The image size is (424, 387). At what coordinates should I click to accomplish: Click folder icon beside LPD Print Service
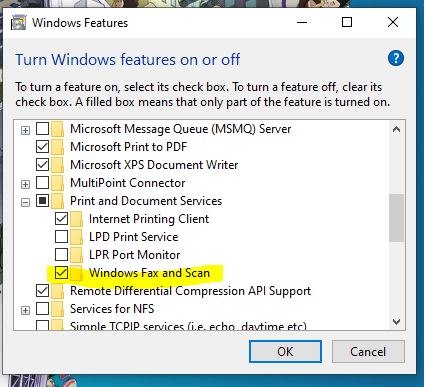[77, 237]
